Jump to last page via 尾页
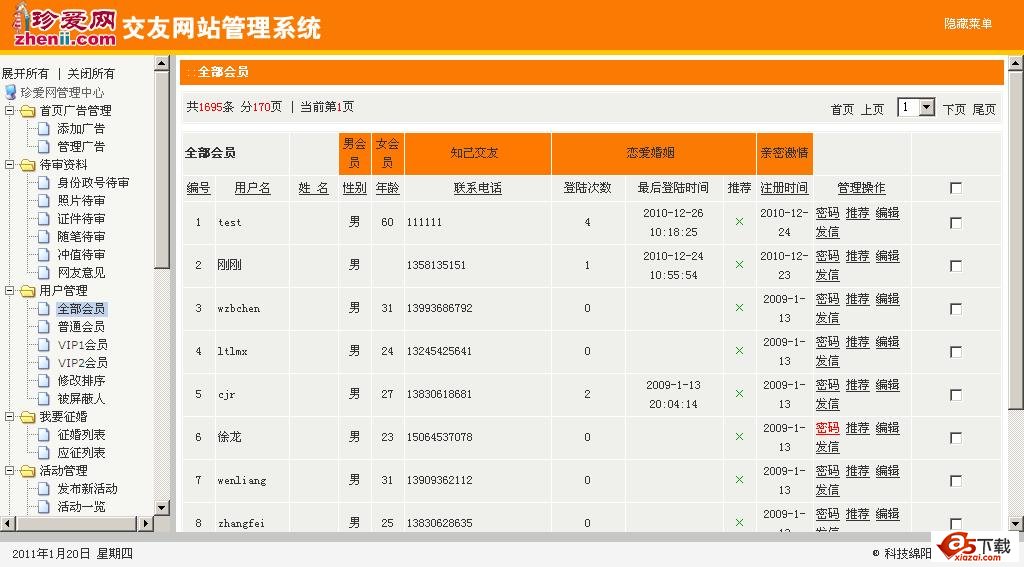Image resolution: width=1024 pixels, height=567 pixels. tap(984, 109)
